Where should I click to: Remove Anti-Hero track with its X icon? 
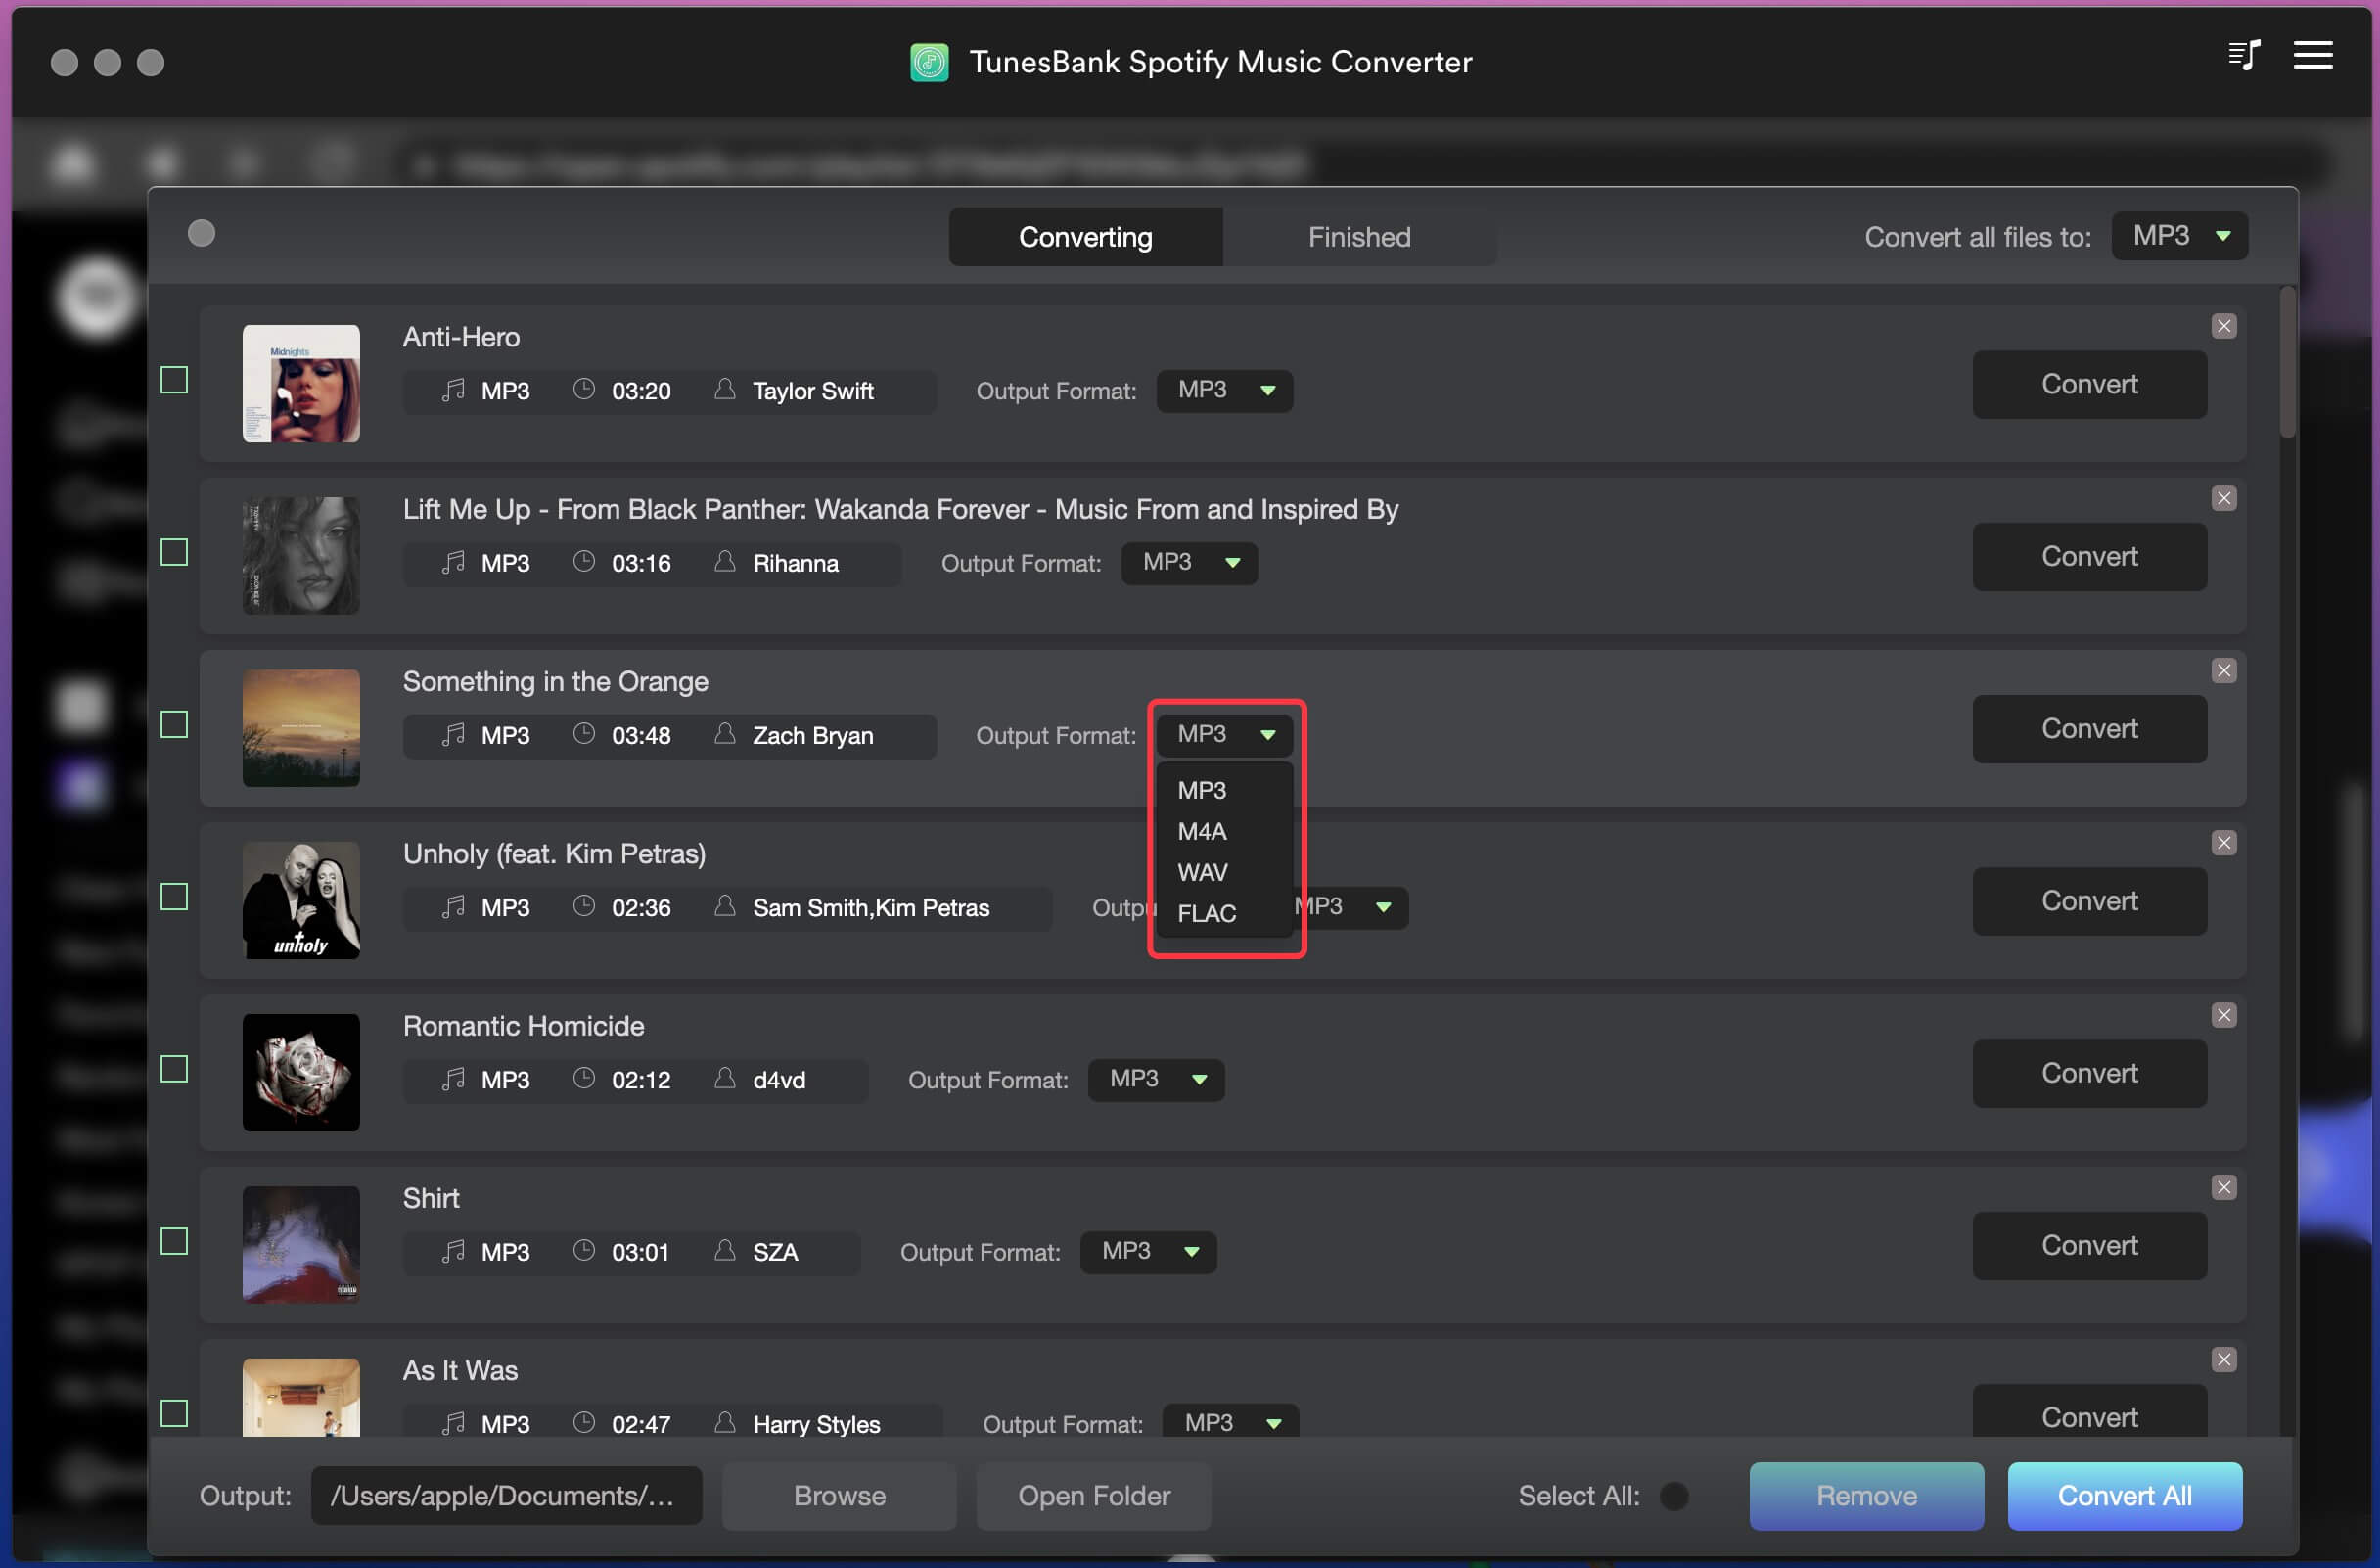tap(2224, 326)
